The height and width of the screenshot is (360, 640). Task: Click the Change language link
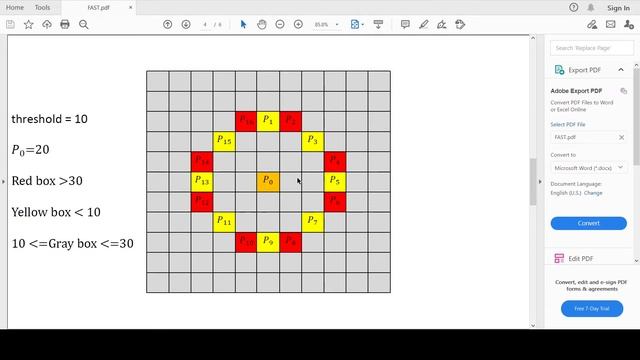tap(593, 193)
